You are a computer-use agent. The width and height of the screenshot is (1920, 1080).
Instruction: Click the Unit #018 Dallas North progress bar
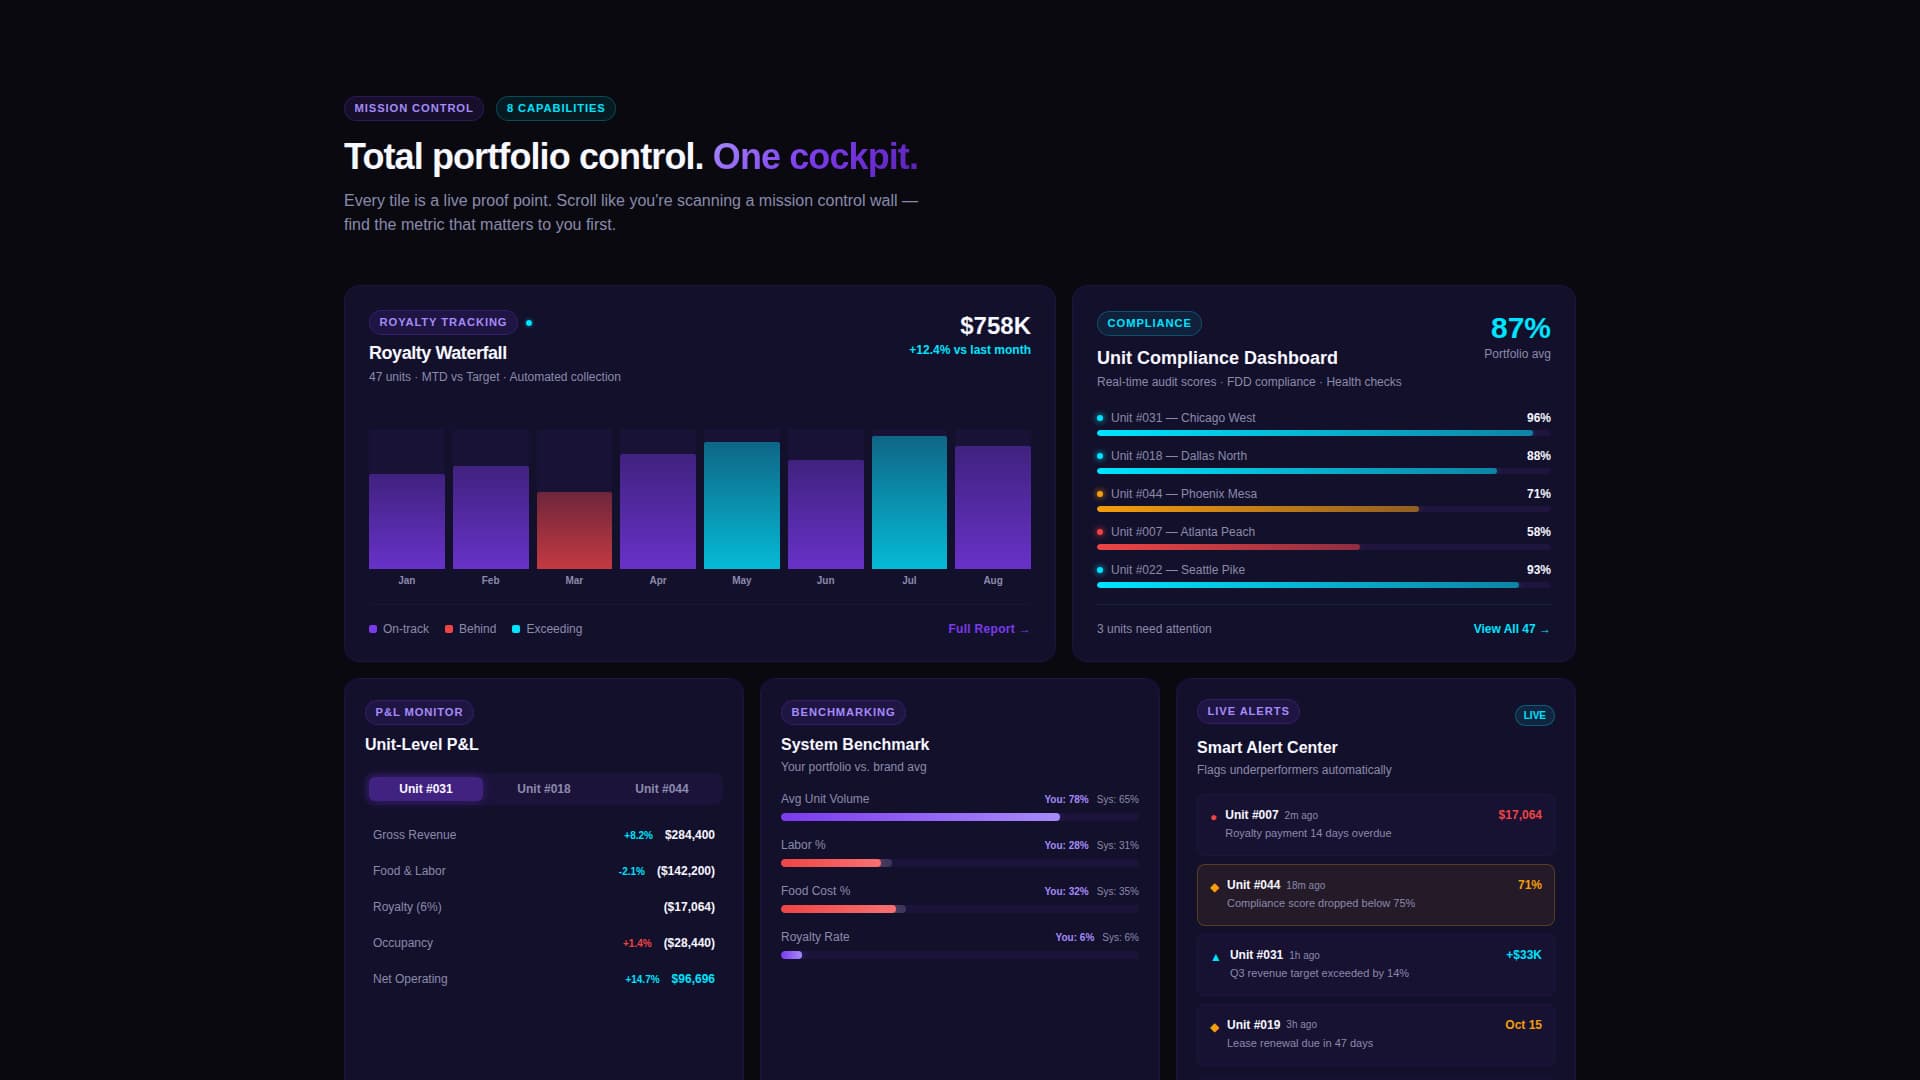point(1324,471)
